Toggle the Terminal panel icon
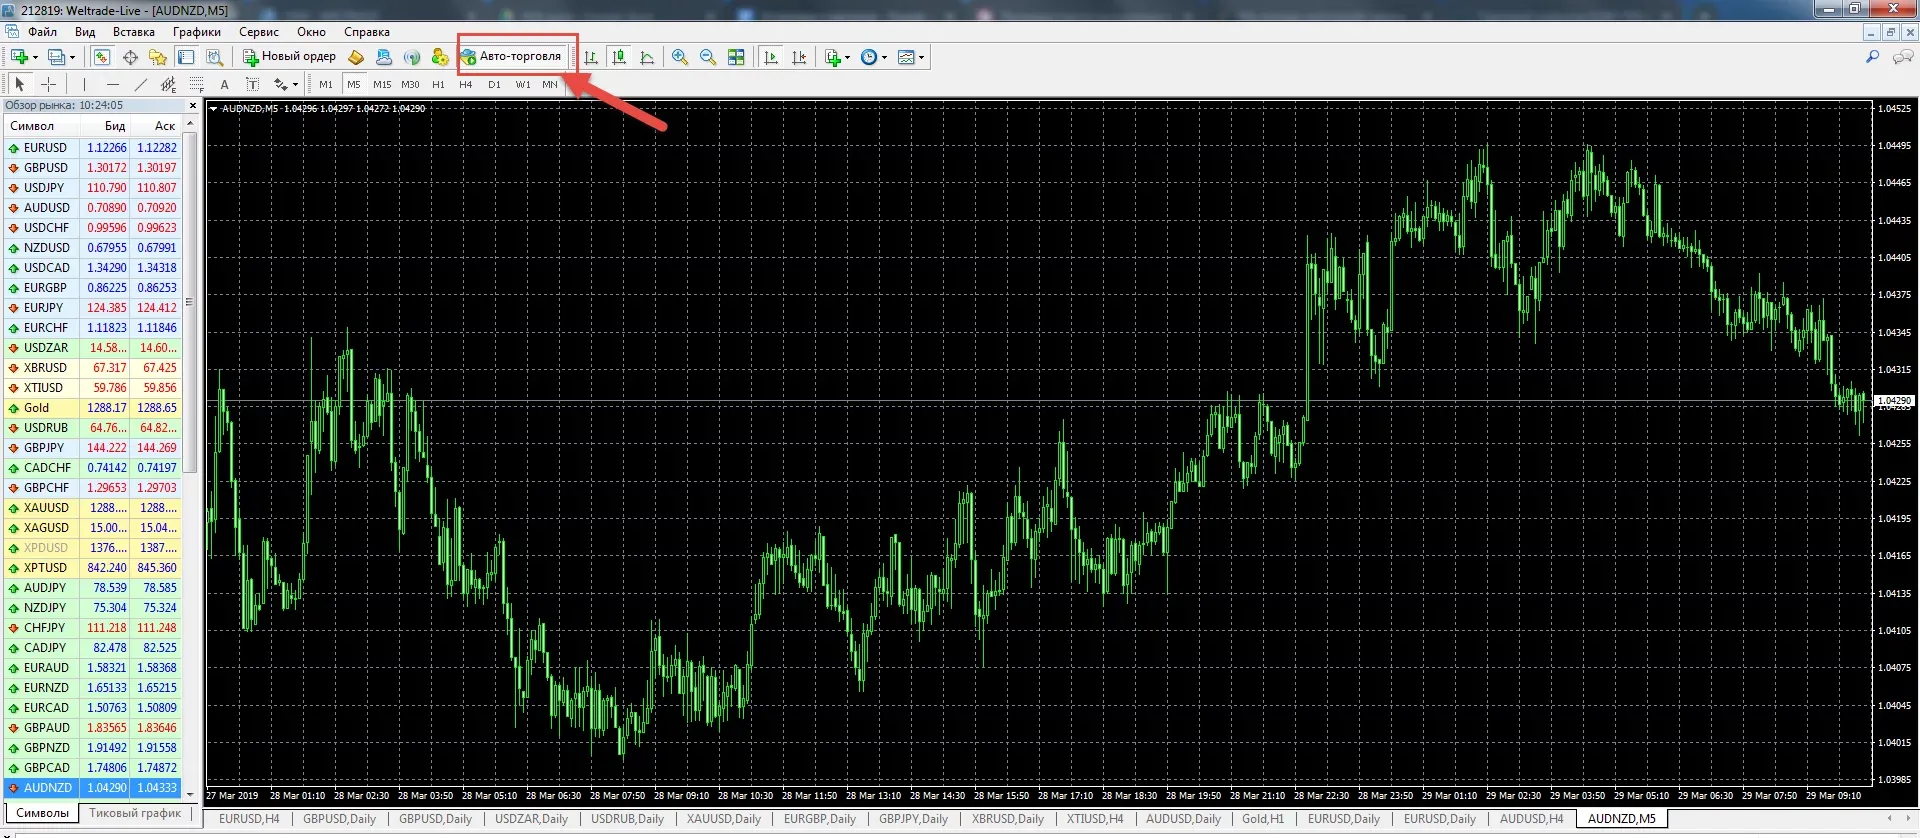Screen dimensions: 1920x838 (186, 57)
